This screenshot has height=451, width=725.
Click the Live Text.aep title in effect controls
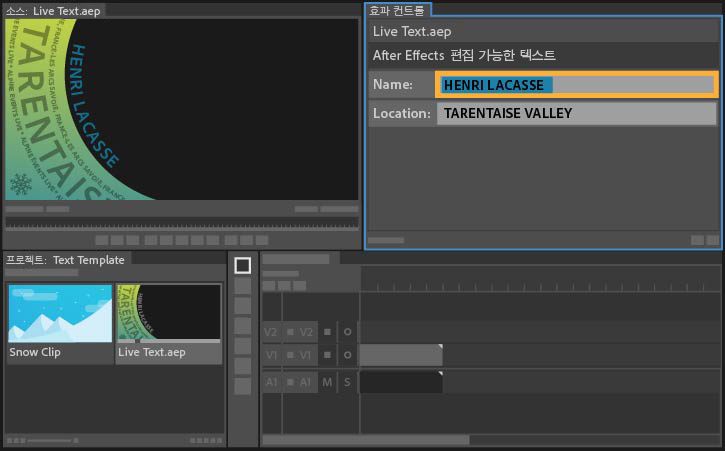tap(412, 31)
